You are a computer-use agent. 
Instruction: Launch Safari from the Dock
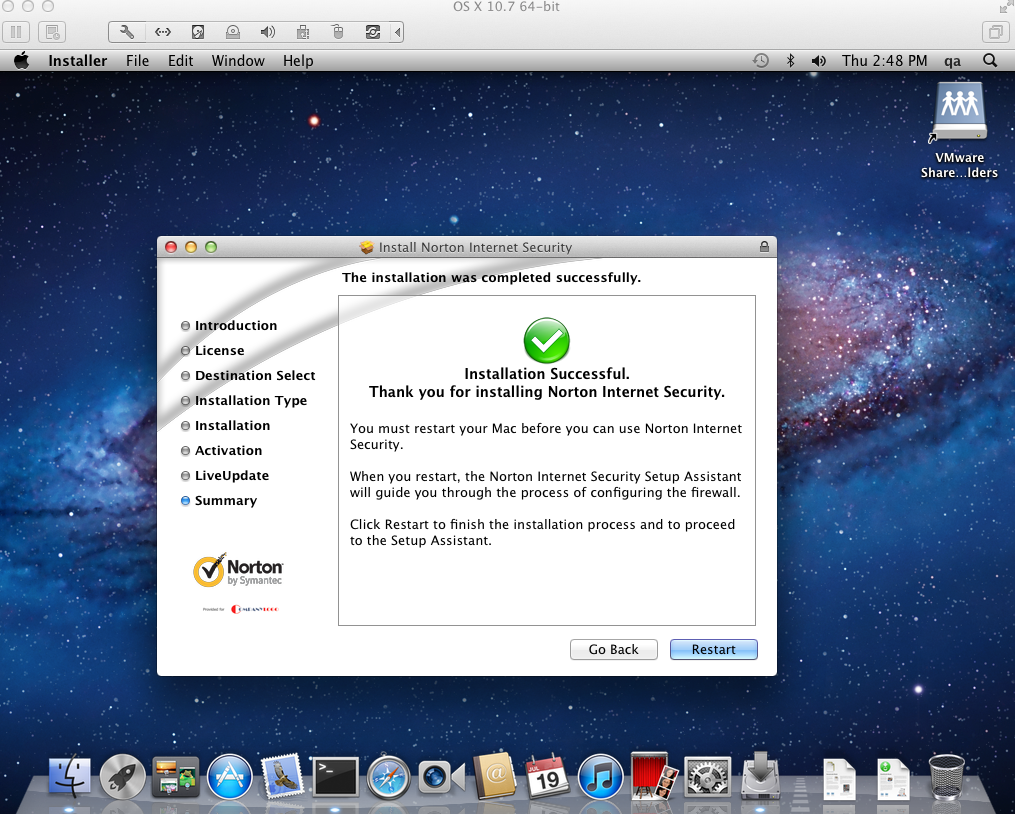click(x=388, y=776)
